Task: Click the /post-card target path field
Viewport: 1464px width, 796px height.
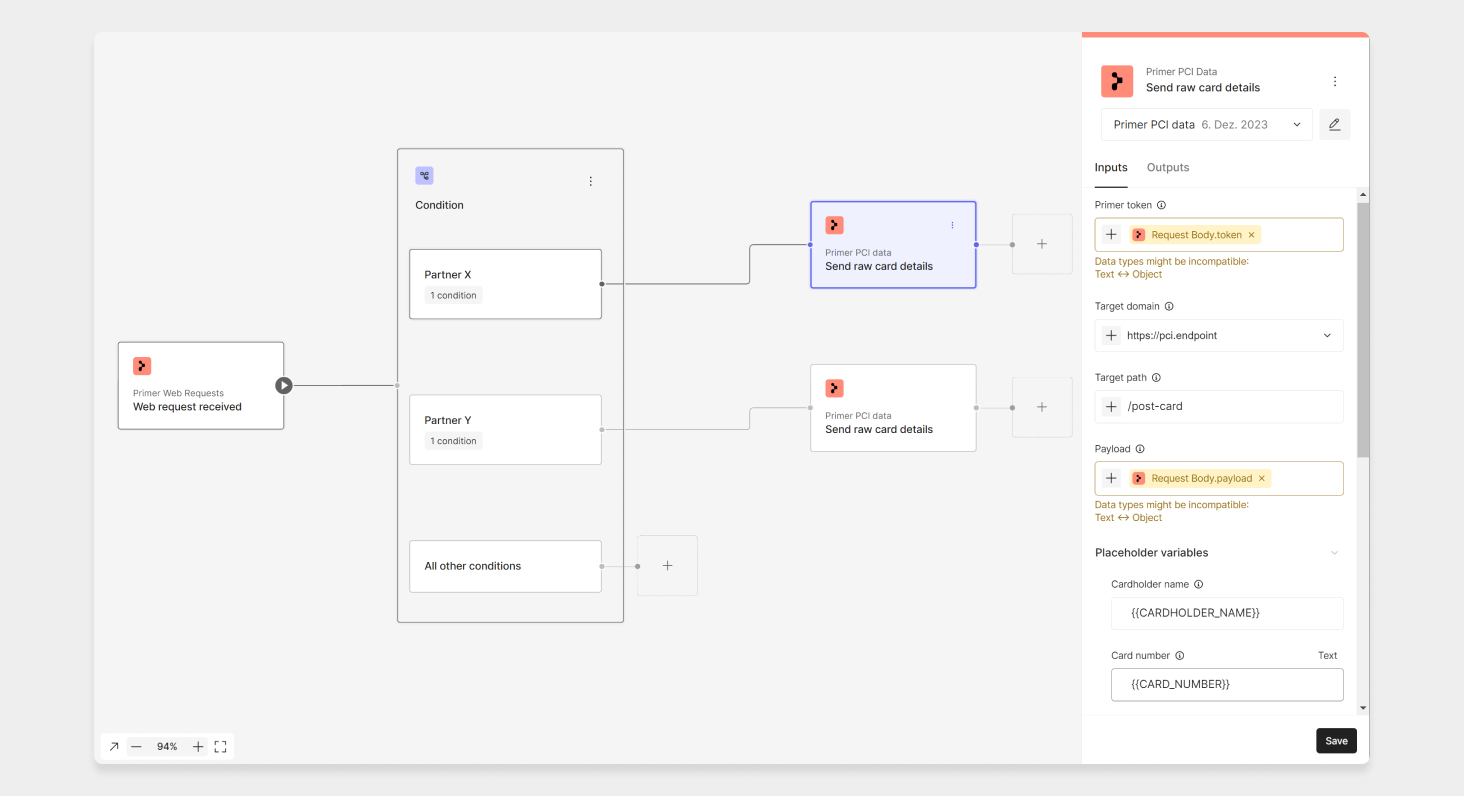Action: pos(1219,407)
